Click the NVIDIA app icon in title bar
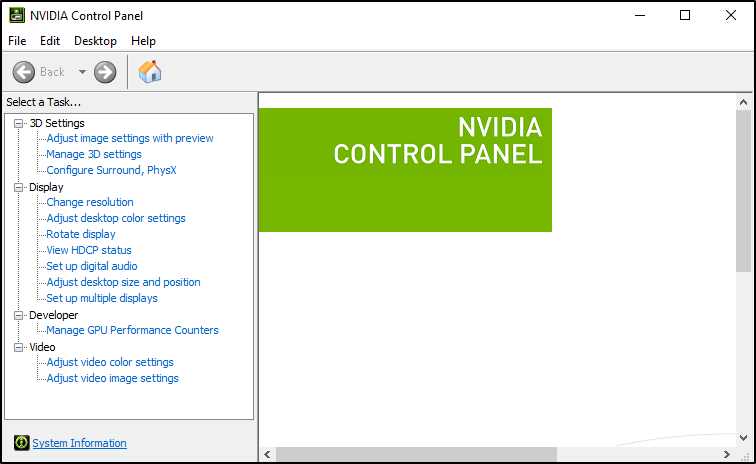 point(17,15)
